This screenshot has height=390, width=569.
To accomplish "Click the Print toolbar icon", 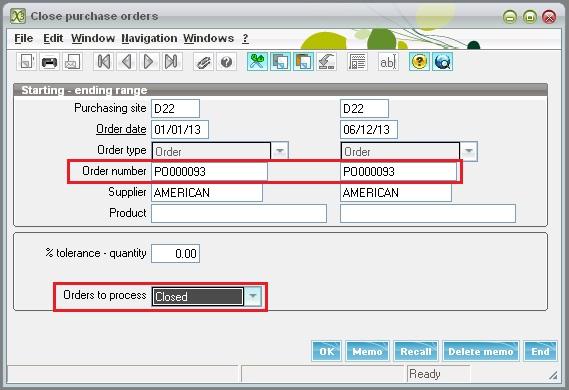I will click(49, 62).
